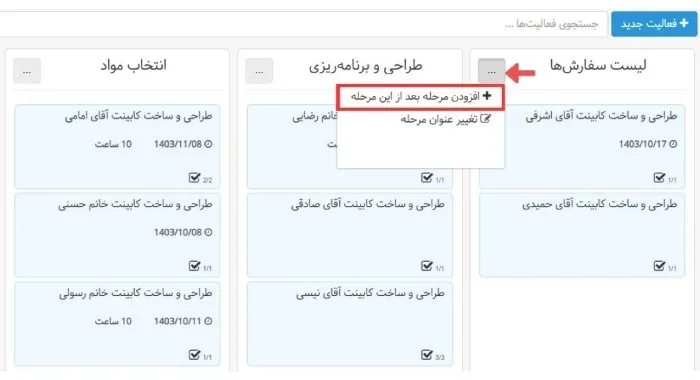This screenshot has width=700, height=380.
Task: Click the clock icon on آقای امامی card
Action: (x=208, y=144)
